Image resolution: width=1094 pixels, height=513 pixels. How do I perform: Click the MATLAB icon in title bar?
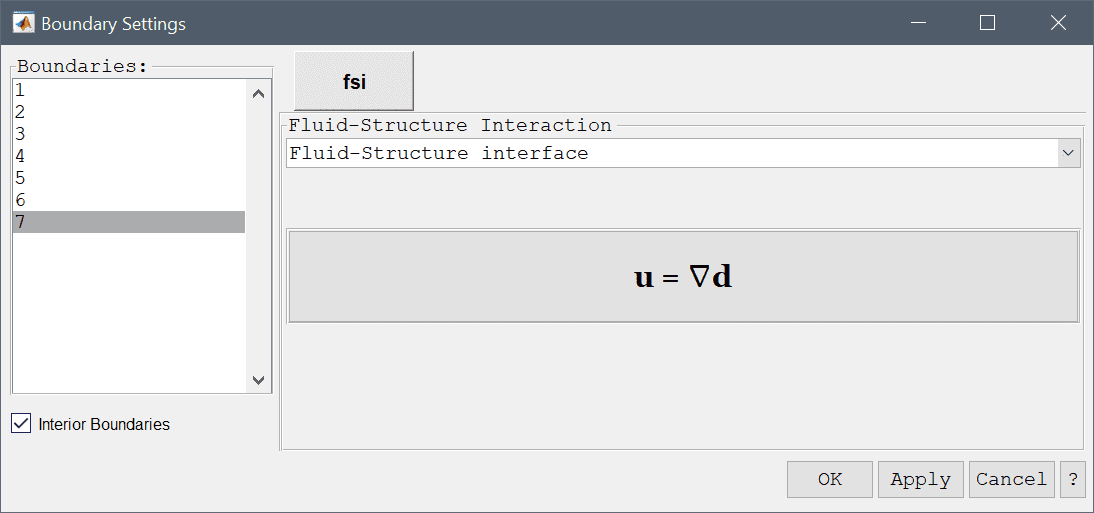pyautogui.click(x=24, y=23)
